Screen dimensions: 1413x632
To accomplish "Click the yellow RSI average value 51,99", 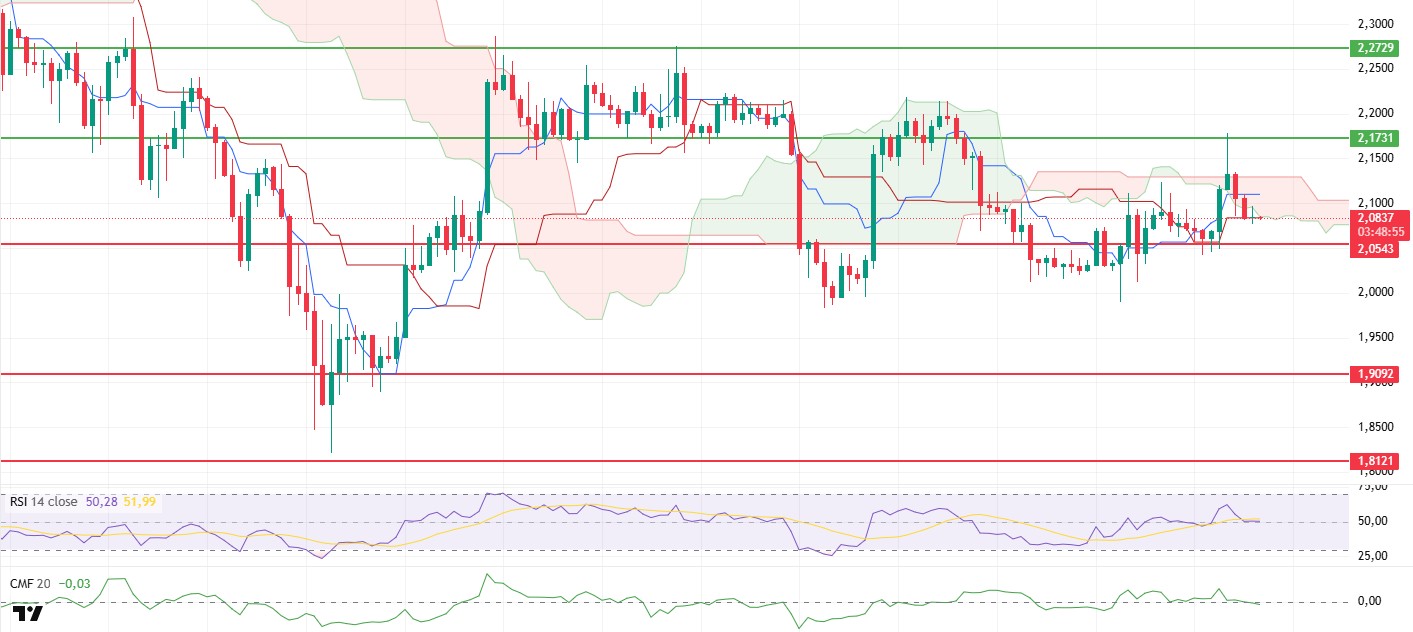I will pos(140,501).
